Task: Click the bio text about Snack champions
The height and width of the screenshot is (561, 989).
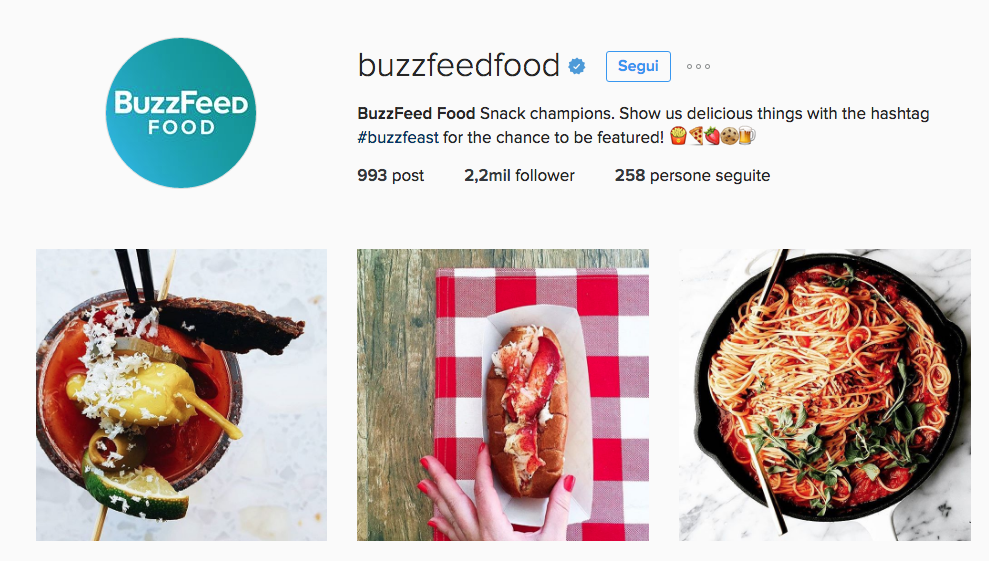Action: pos(643,125)
